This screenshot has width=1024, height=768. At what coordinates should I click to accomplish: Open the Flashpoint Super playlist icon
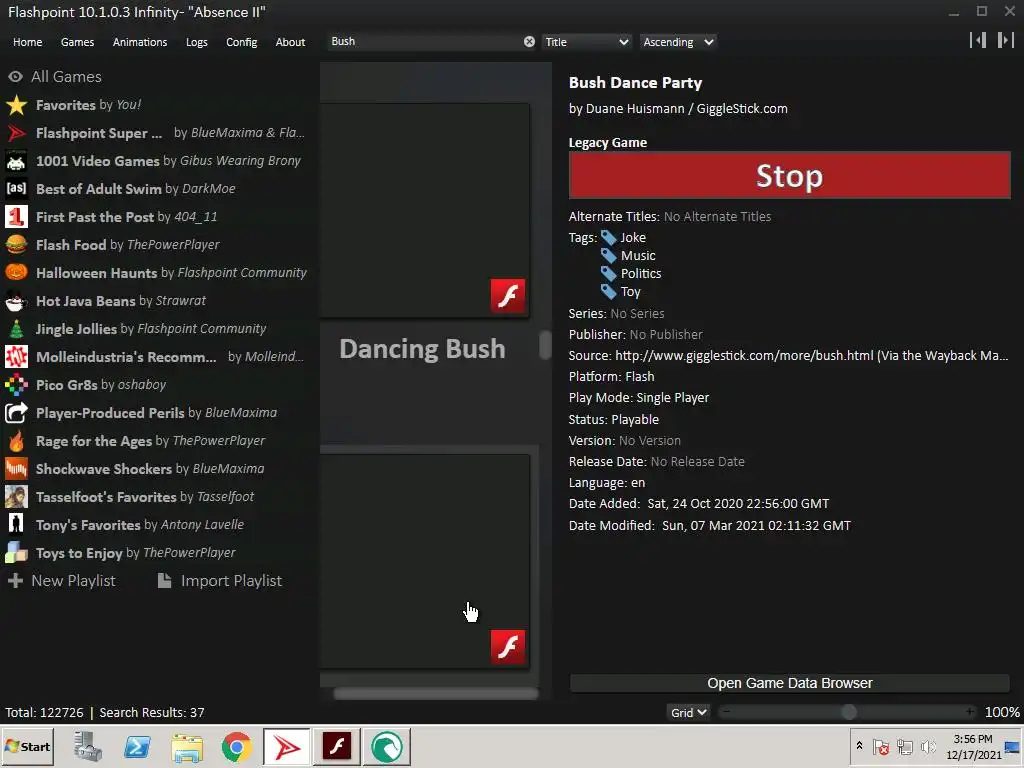click(x=16, y=133)
